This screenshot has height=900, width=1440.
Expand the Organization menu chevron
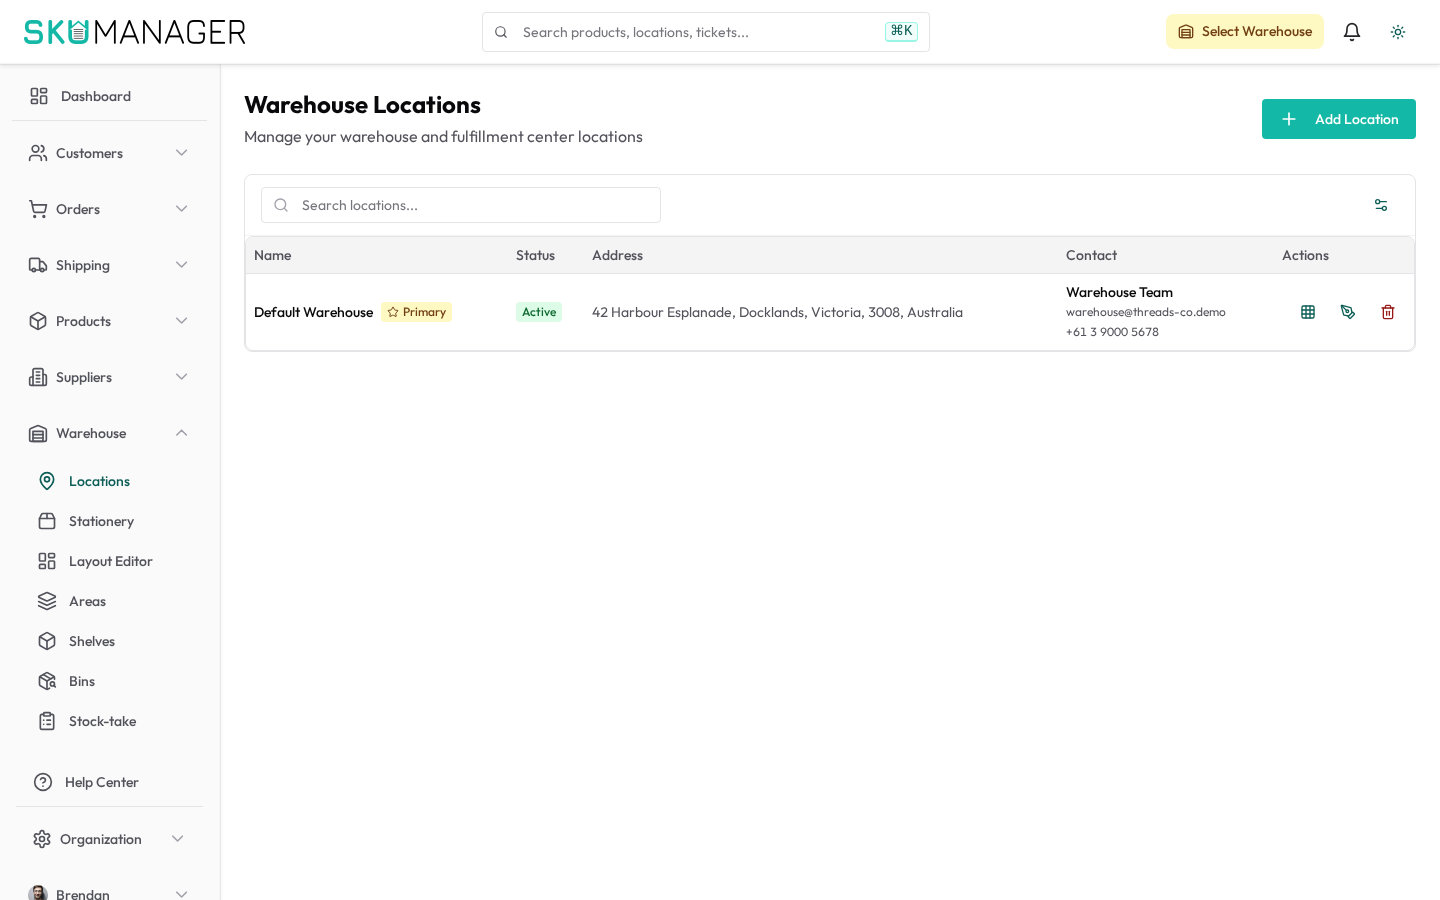coord(178,839)
